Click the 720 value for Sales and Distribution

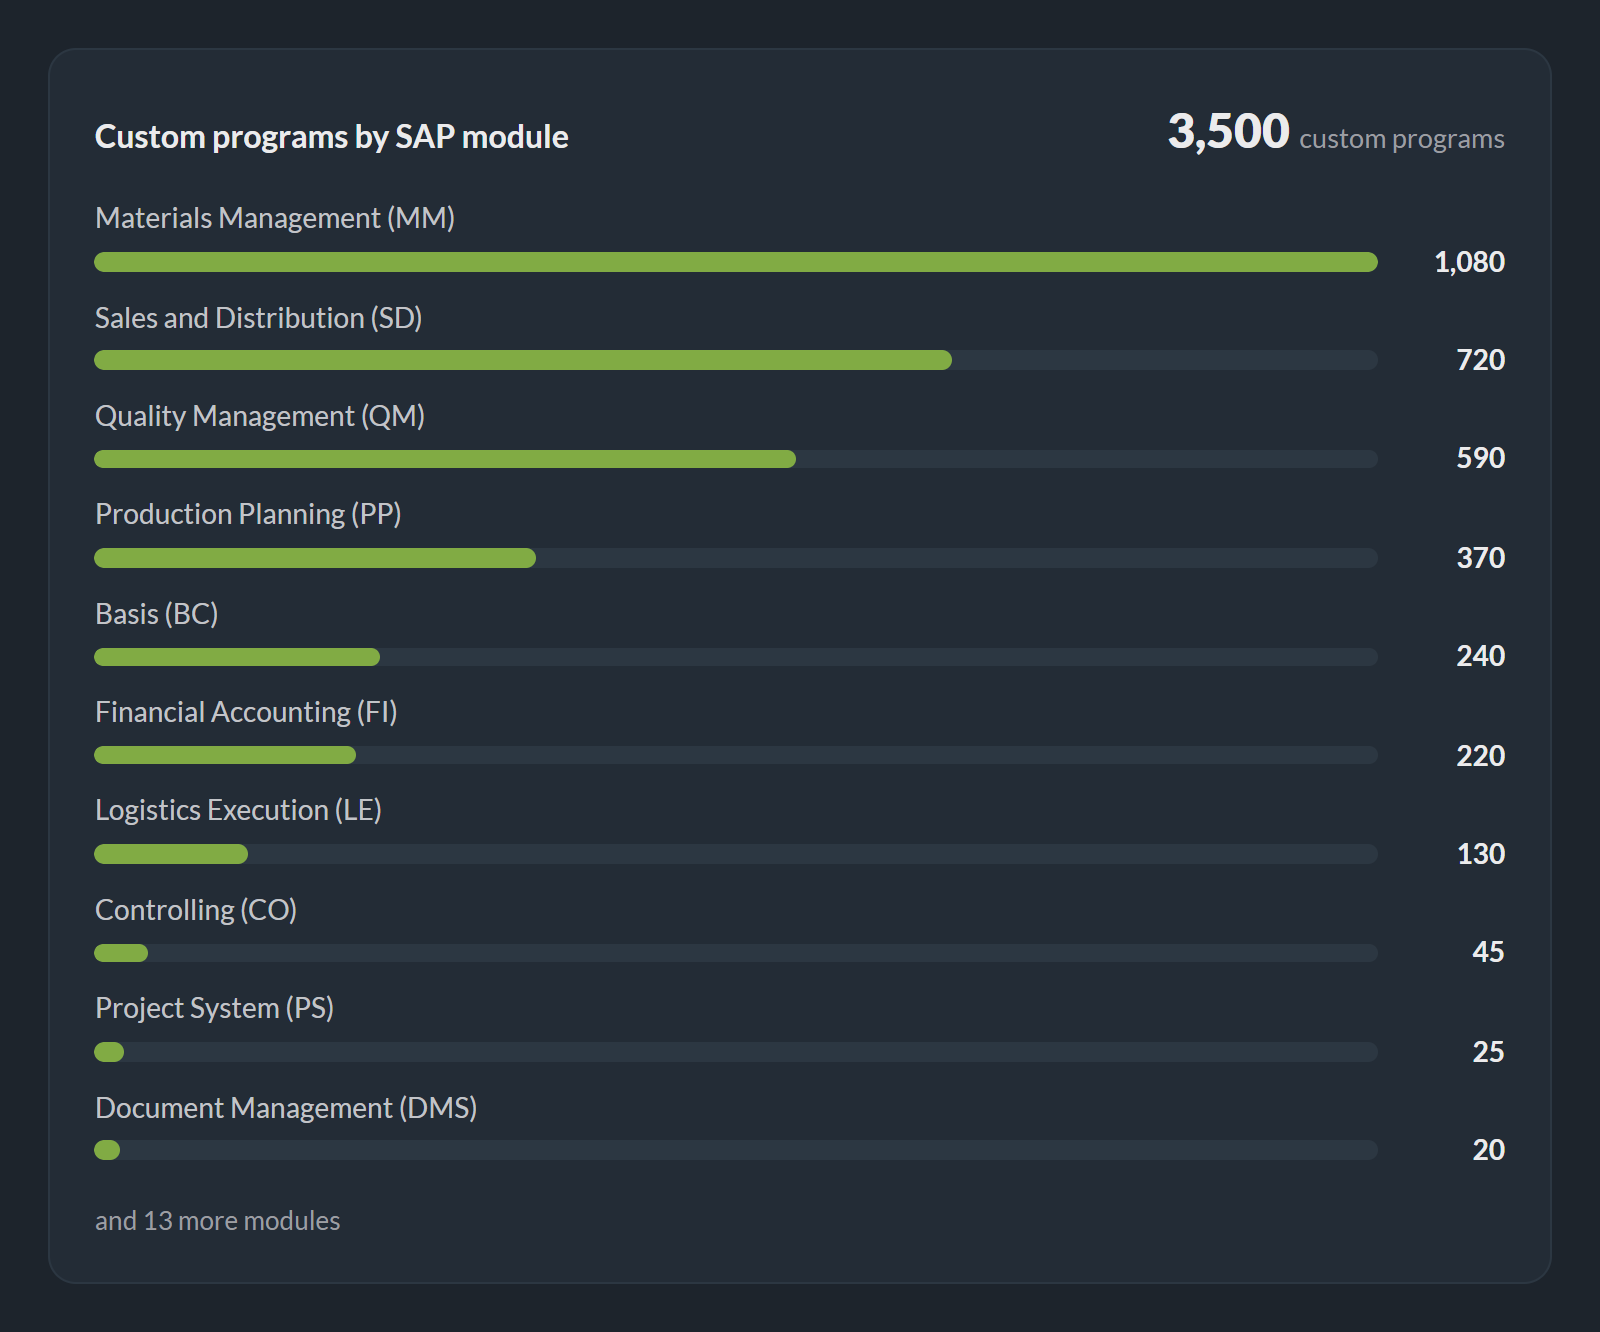(x=1481, y=360)
